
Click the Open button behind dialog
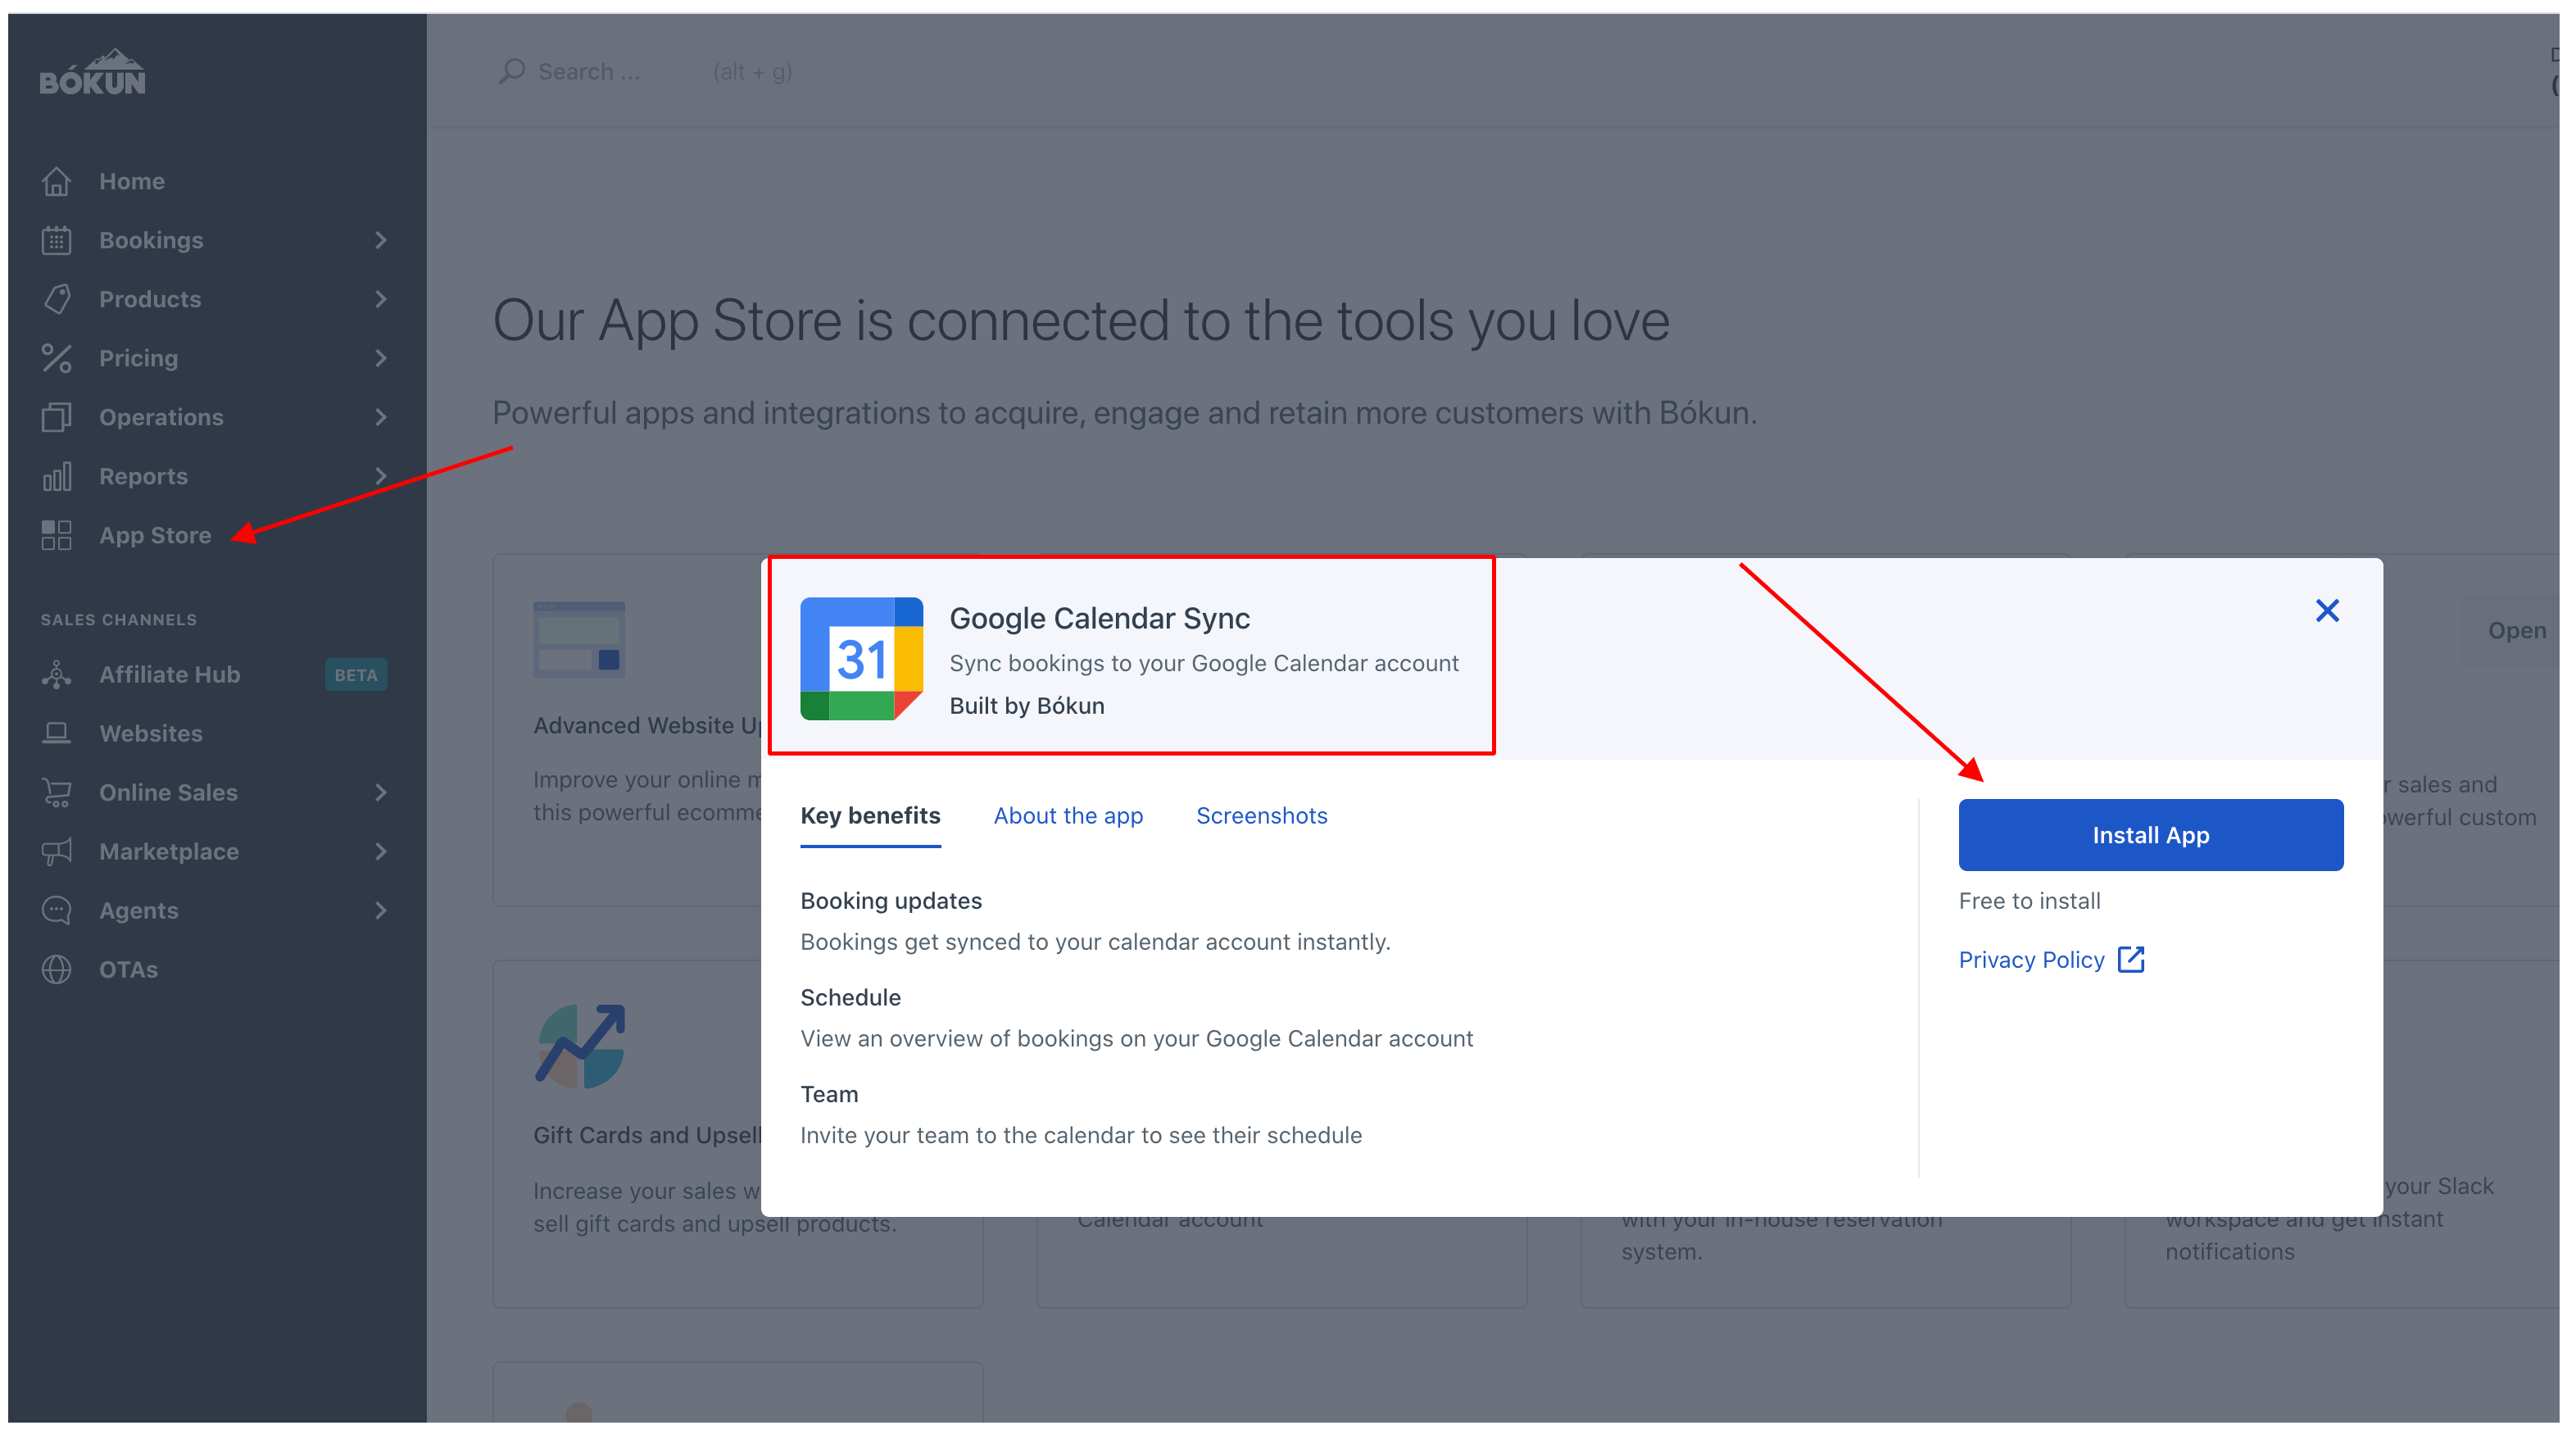[2517, 630]
